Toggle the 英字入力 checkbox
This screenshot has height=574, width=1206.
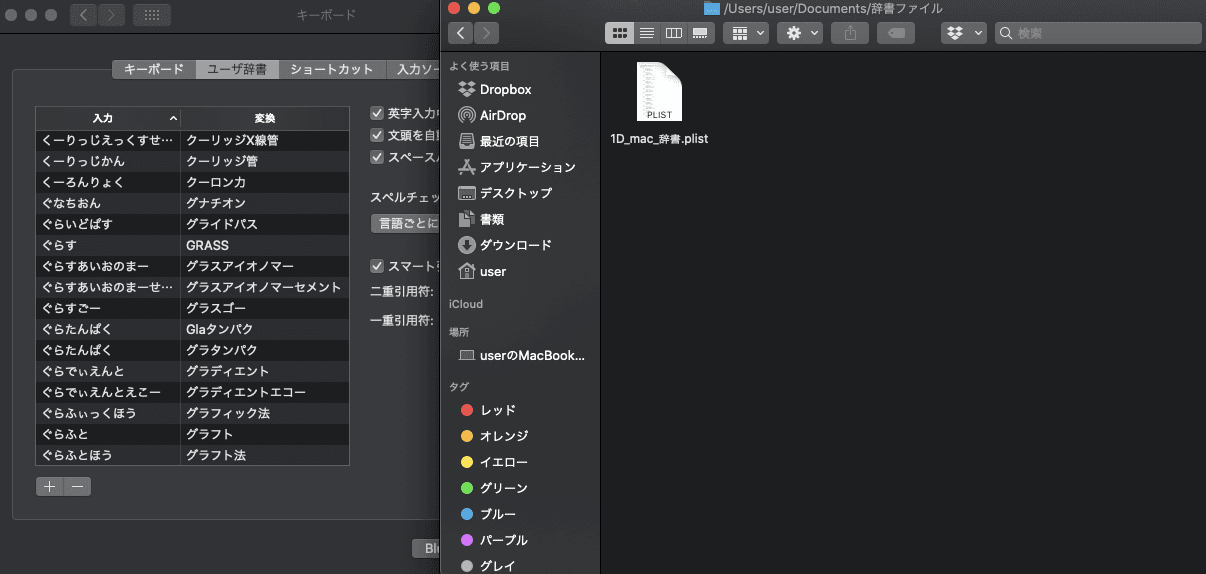377,113
